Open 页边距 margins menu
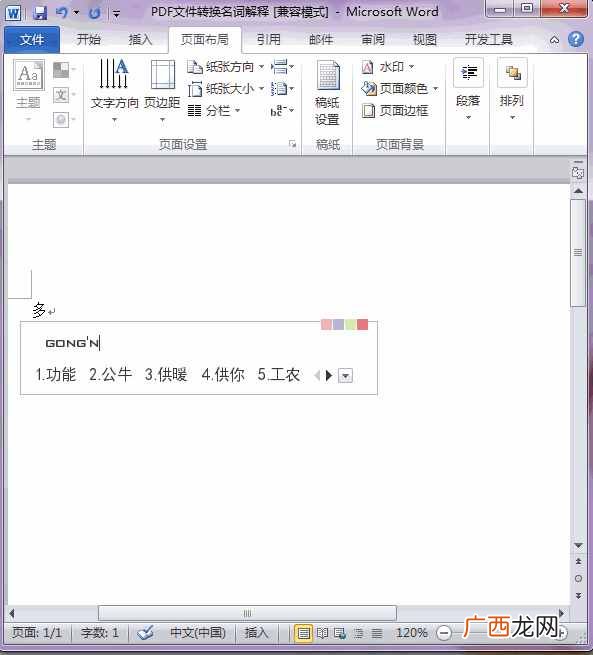 tap(162, 91)
